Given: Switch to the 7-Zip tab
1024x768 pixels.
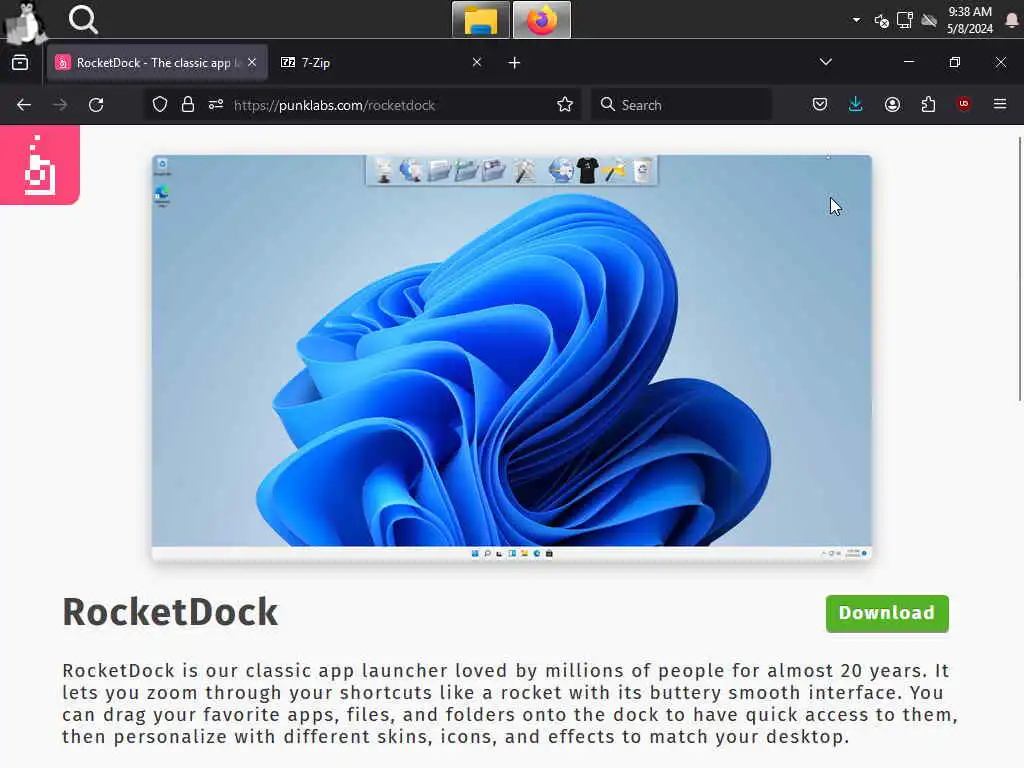Looking at the screenshot, I should tap(382, 63).
